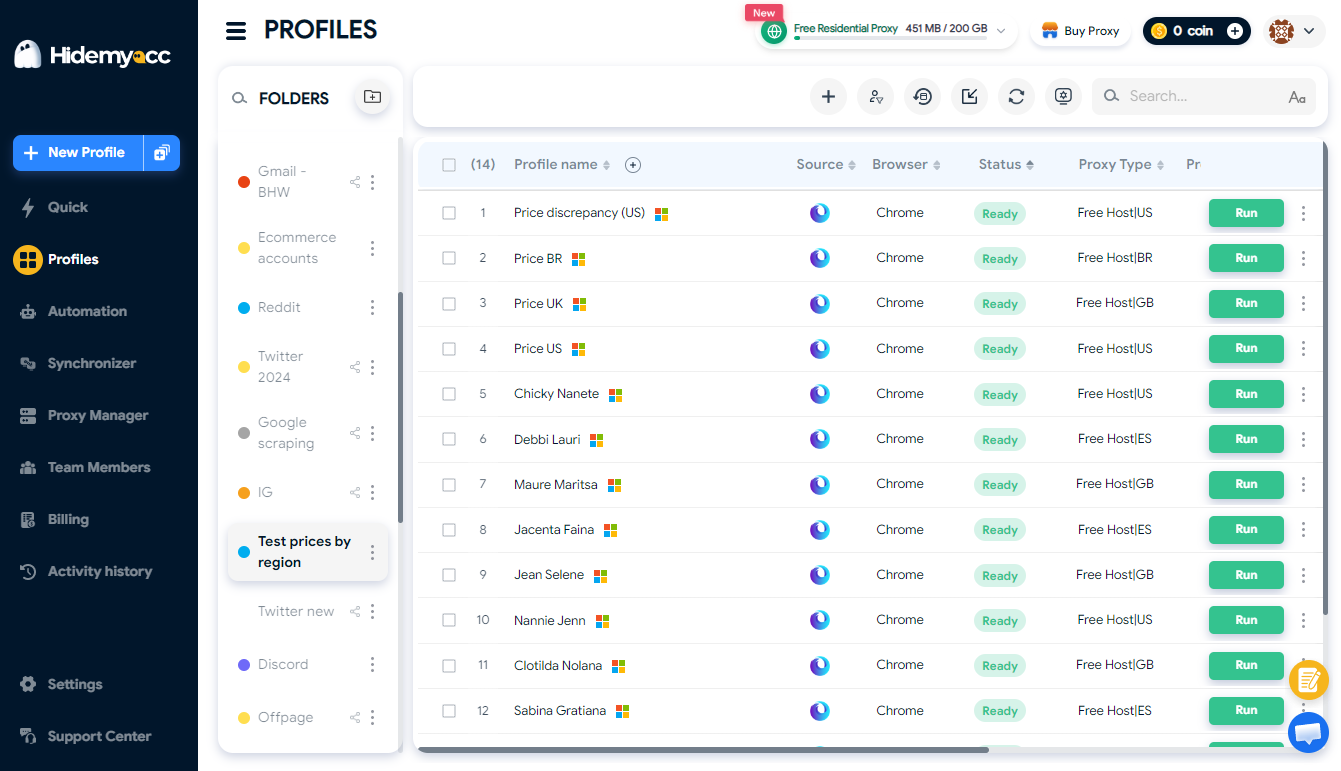The height and width of the screenshot is (771, 1341).
Task: Sort by the Proxy Type column header
Action: click(x=1121, y=165)
